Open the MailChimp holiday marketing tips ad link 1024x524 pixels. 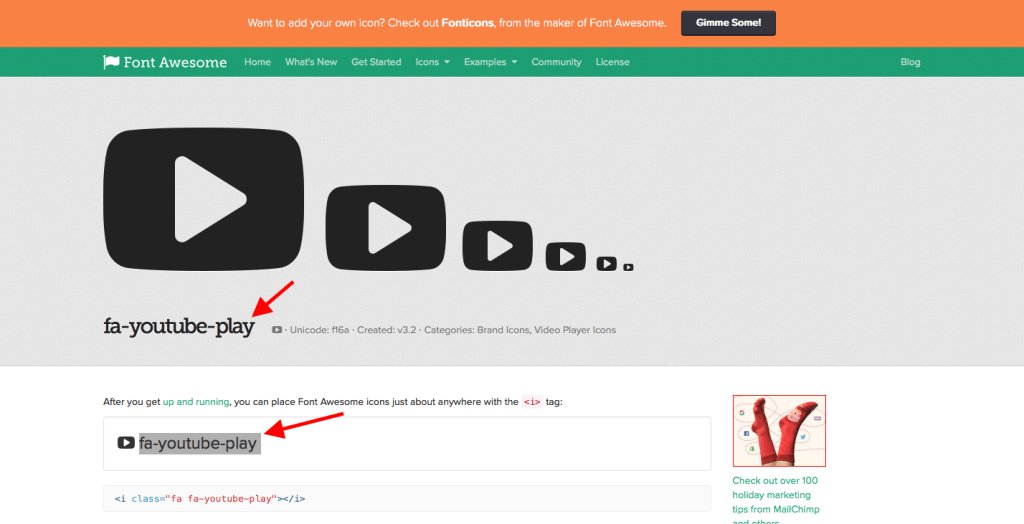click(776, 500)
